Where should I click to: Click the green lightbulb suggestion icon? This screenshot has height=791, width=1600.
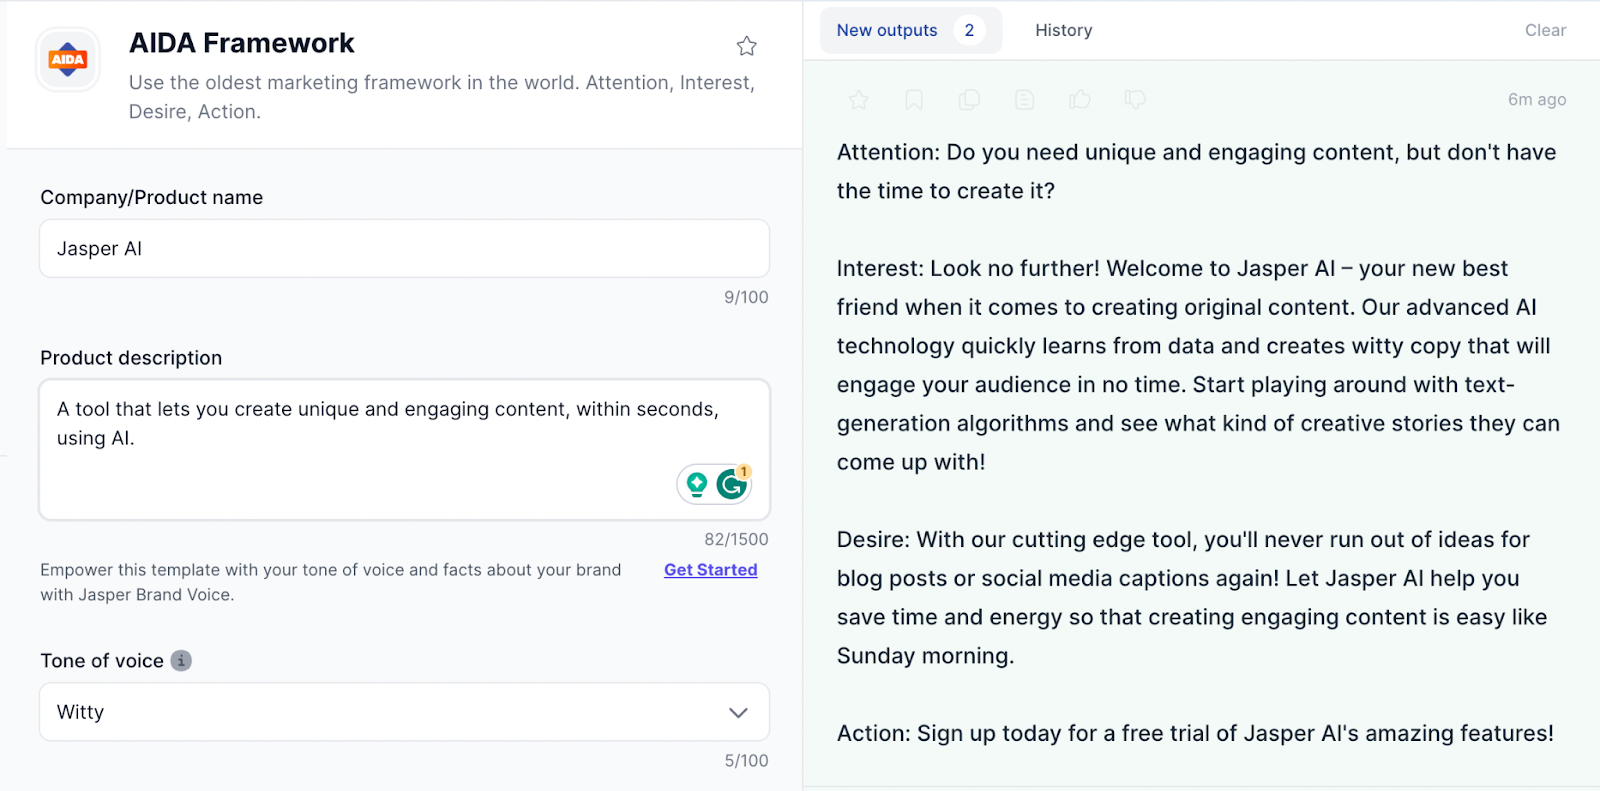(697, 485)
